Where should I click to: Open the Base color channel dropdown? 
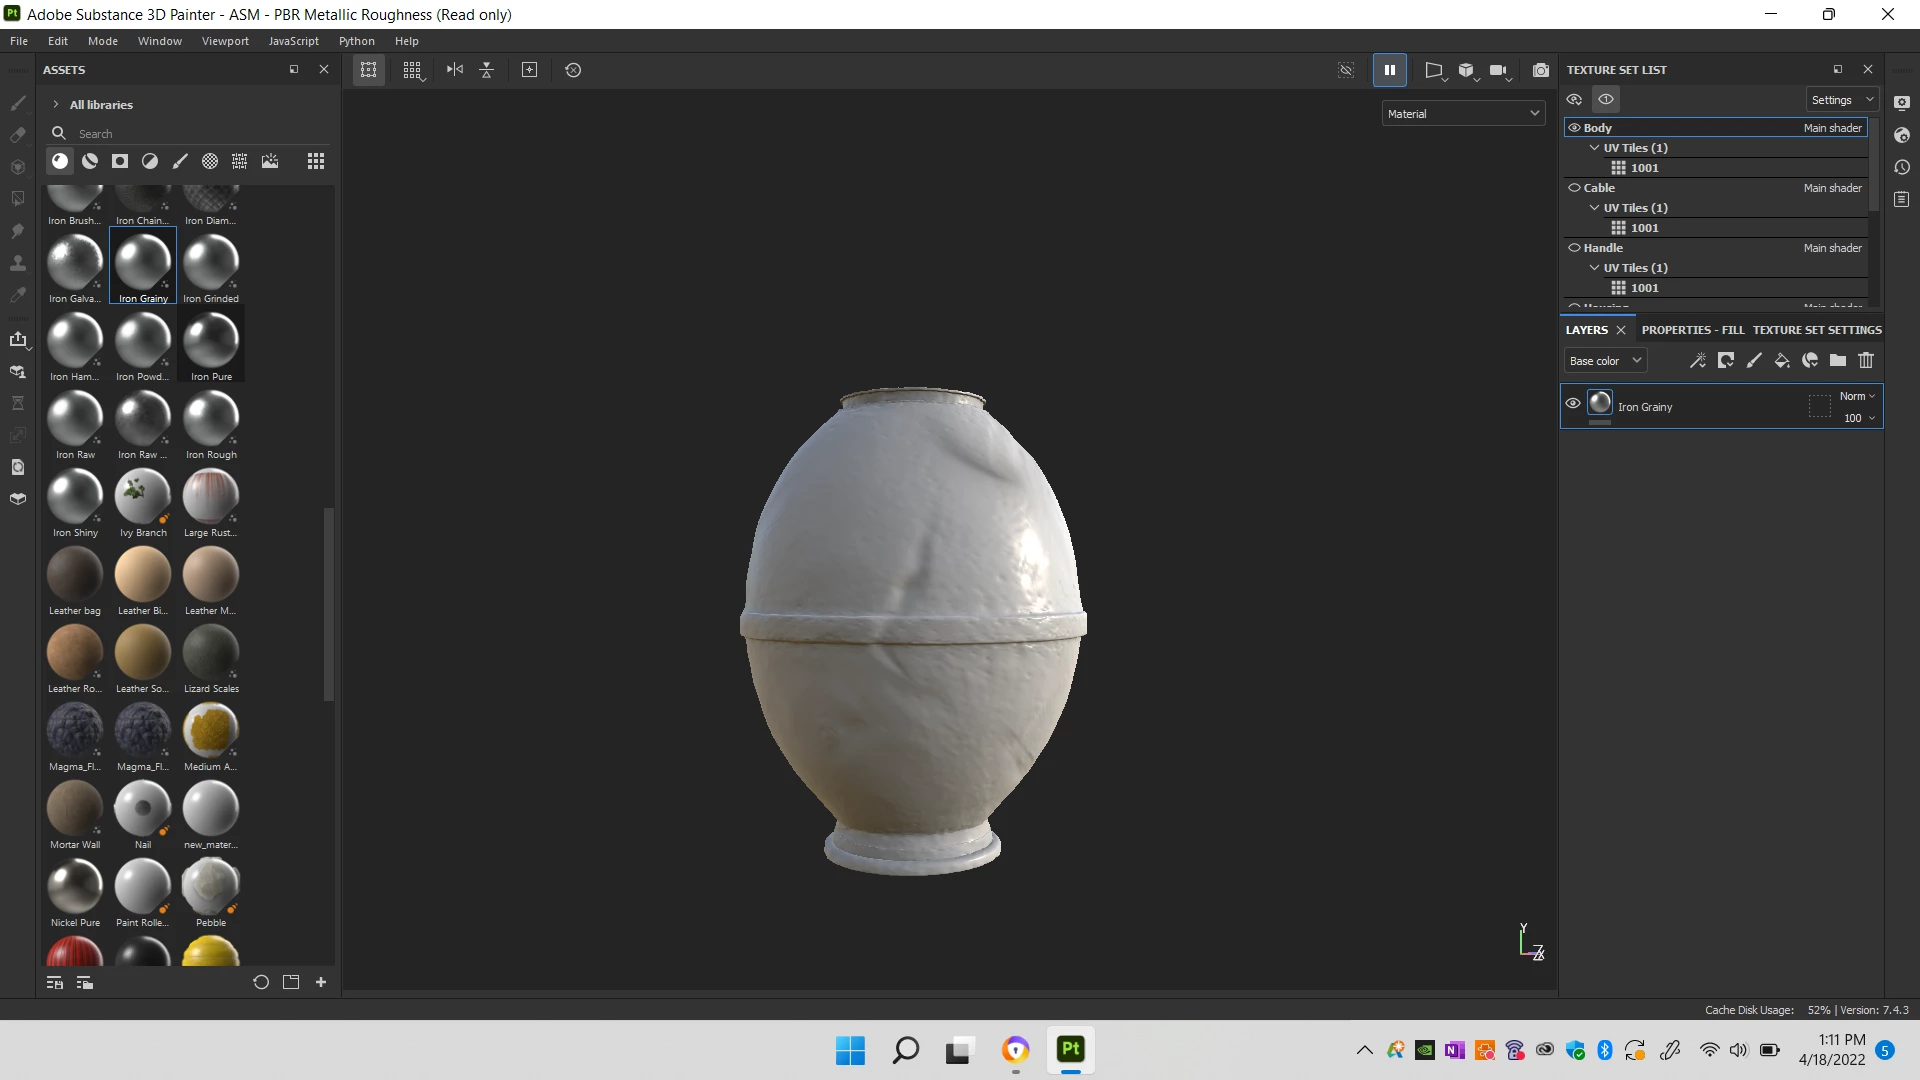click(1605, 361)
